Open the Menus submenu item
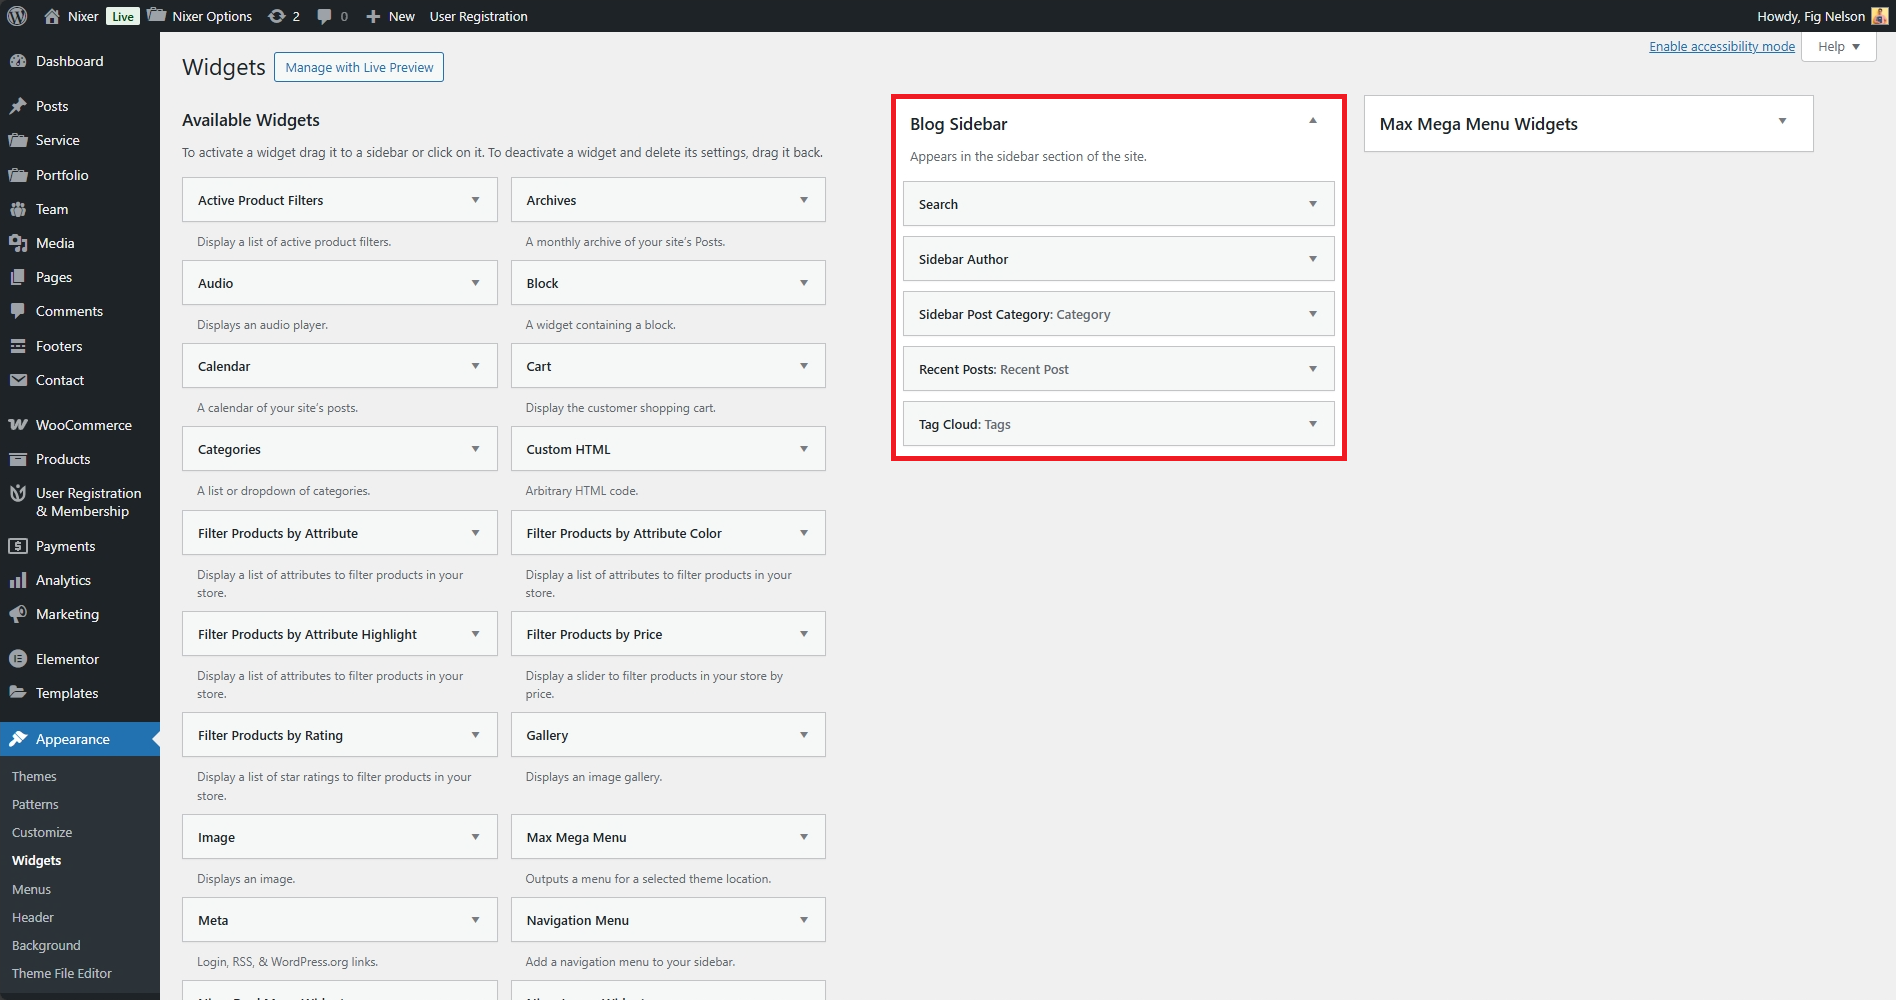Screen dimensions: 1896x1000 (31, 889)
